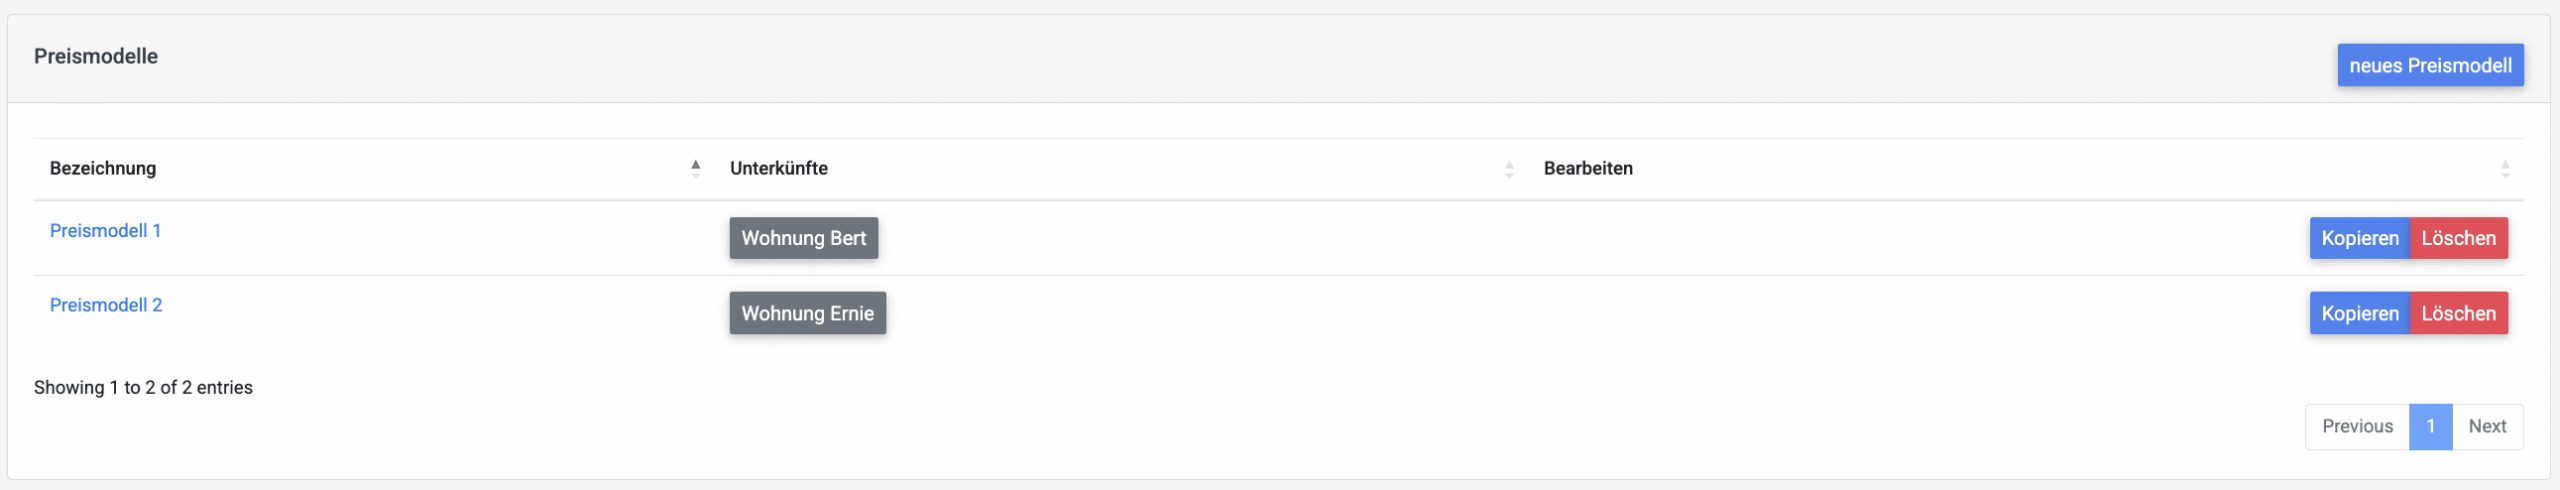Sort table by the Unterkünfte header text
Viewport: 2560px width, 490px height.
pyautogui.click(x=778, y=169)
